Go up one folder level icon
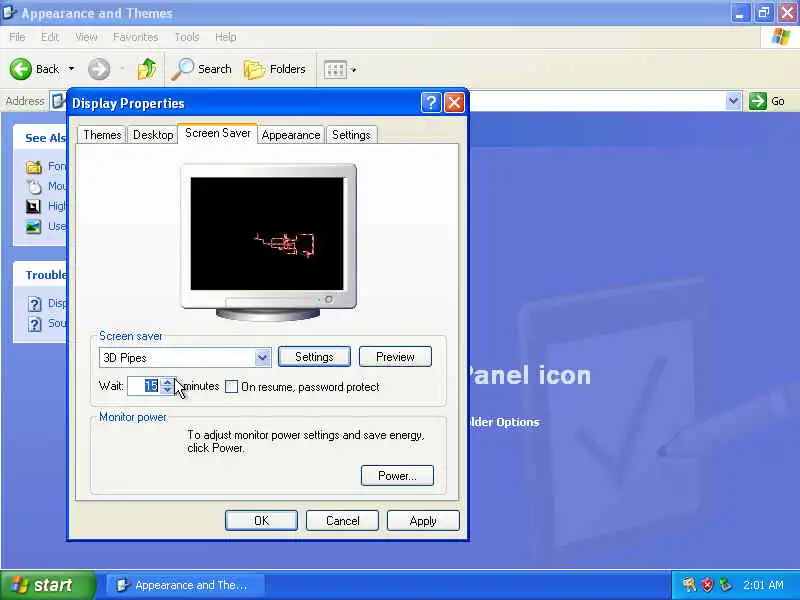Image resolution: width=800 pixels, height=600 pixels. point(146,69)
